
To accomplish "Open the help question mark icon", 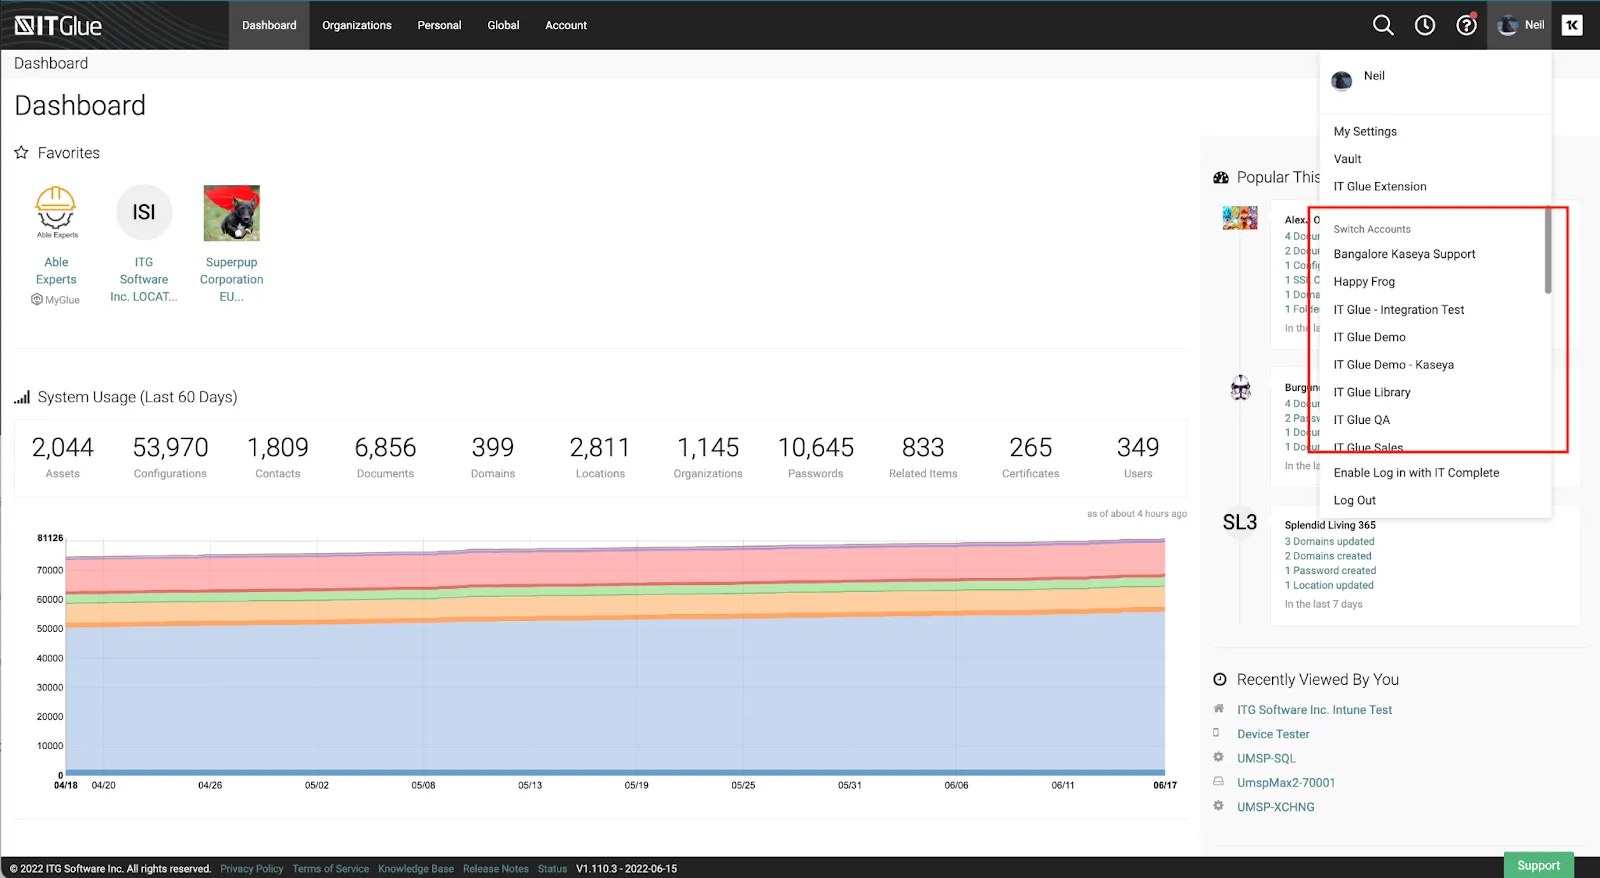I will pos(1466,25).
